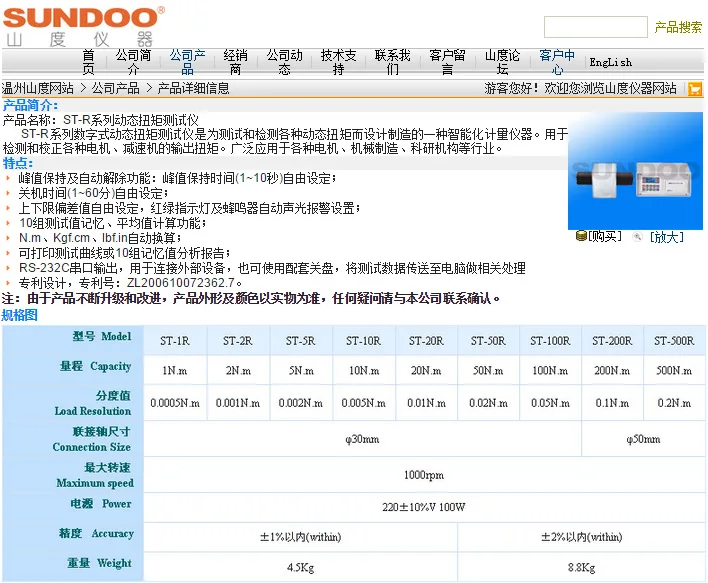
Task: Click the 规格图 heading
Action: 19,315
